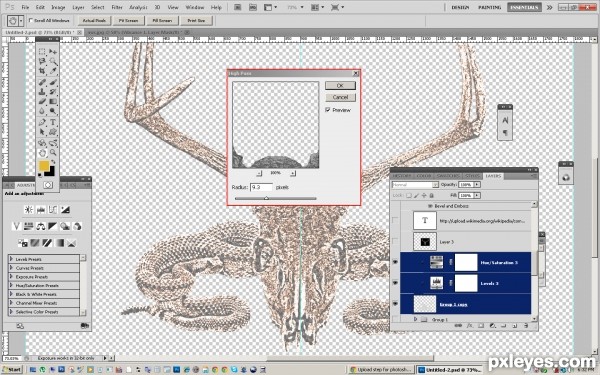Click the Print Size button
Screen dimensions: 600x375
point(196,21)
